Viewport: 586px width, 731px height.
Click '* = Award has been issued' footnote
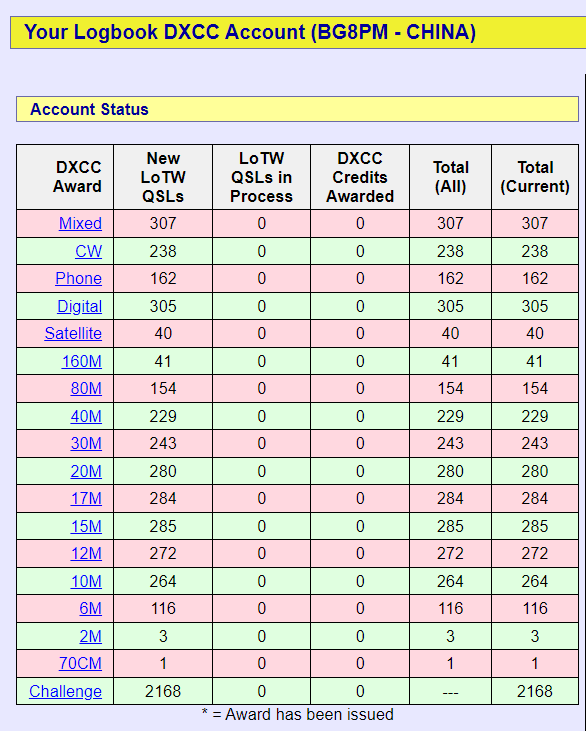298,715
